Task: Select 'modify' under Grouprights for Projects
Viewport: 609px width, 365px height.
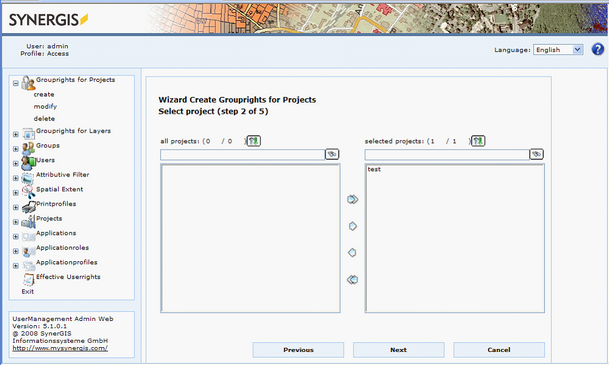Action: (x=45, y=106)
